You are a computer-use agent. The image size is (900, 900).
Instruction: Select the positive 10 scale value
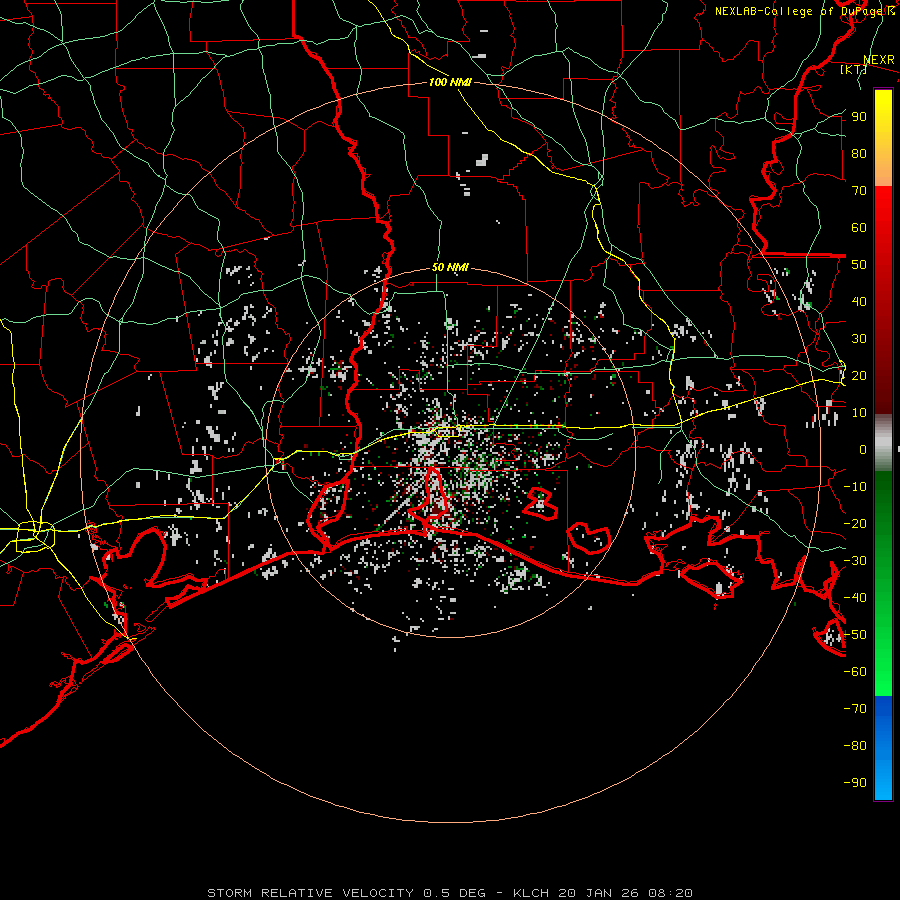(859, 413)
